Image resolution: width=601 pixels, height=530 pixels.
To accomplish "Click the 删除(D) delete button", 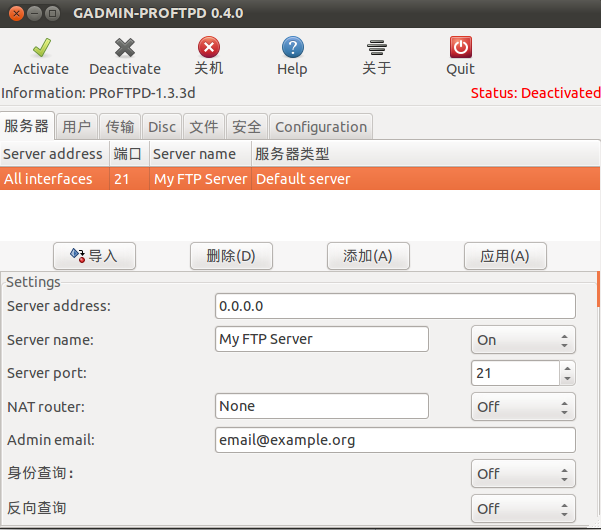I will 231,256.
